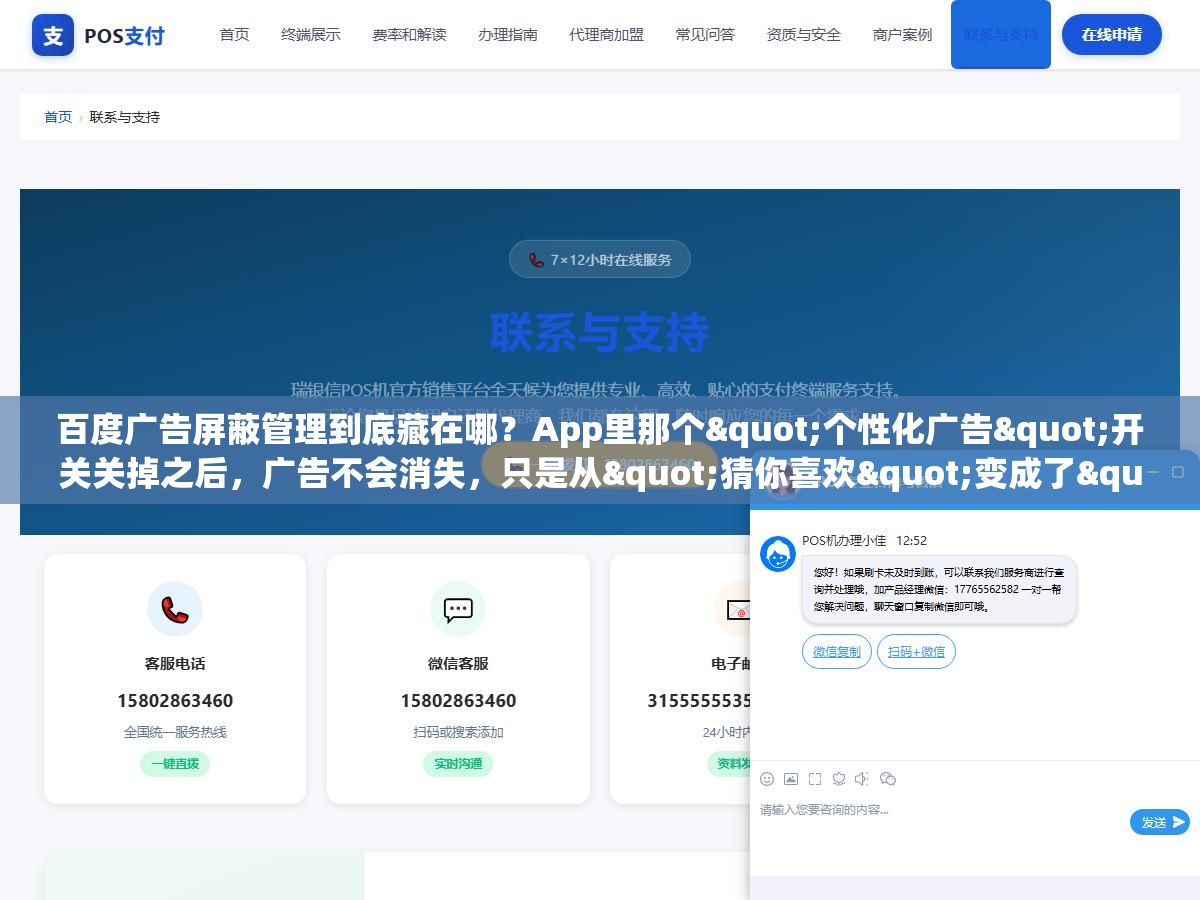Open the 代理商加盟 nav item
Screen dimensions: 1200x900
pos(607,34)
